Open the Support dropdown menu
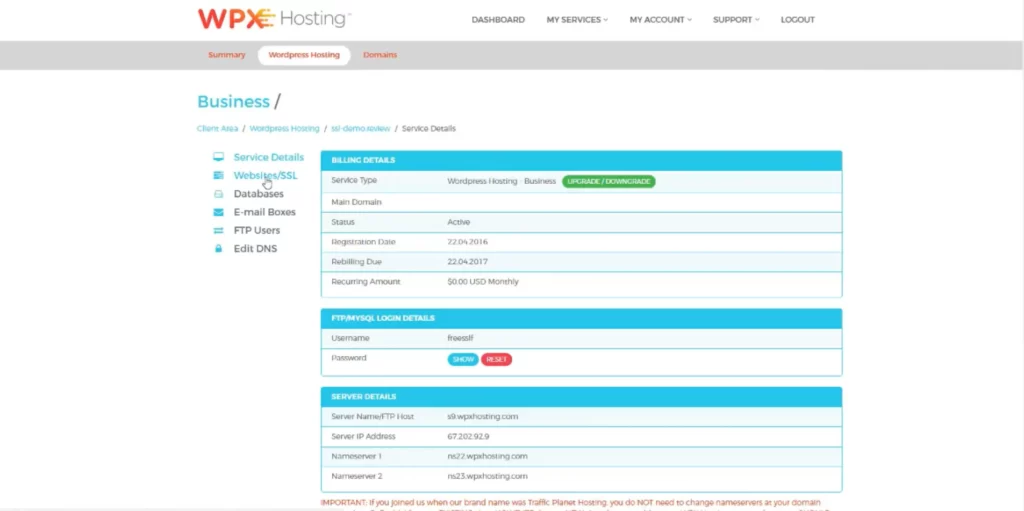 pyautogui.click(x=736, y=20)
